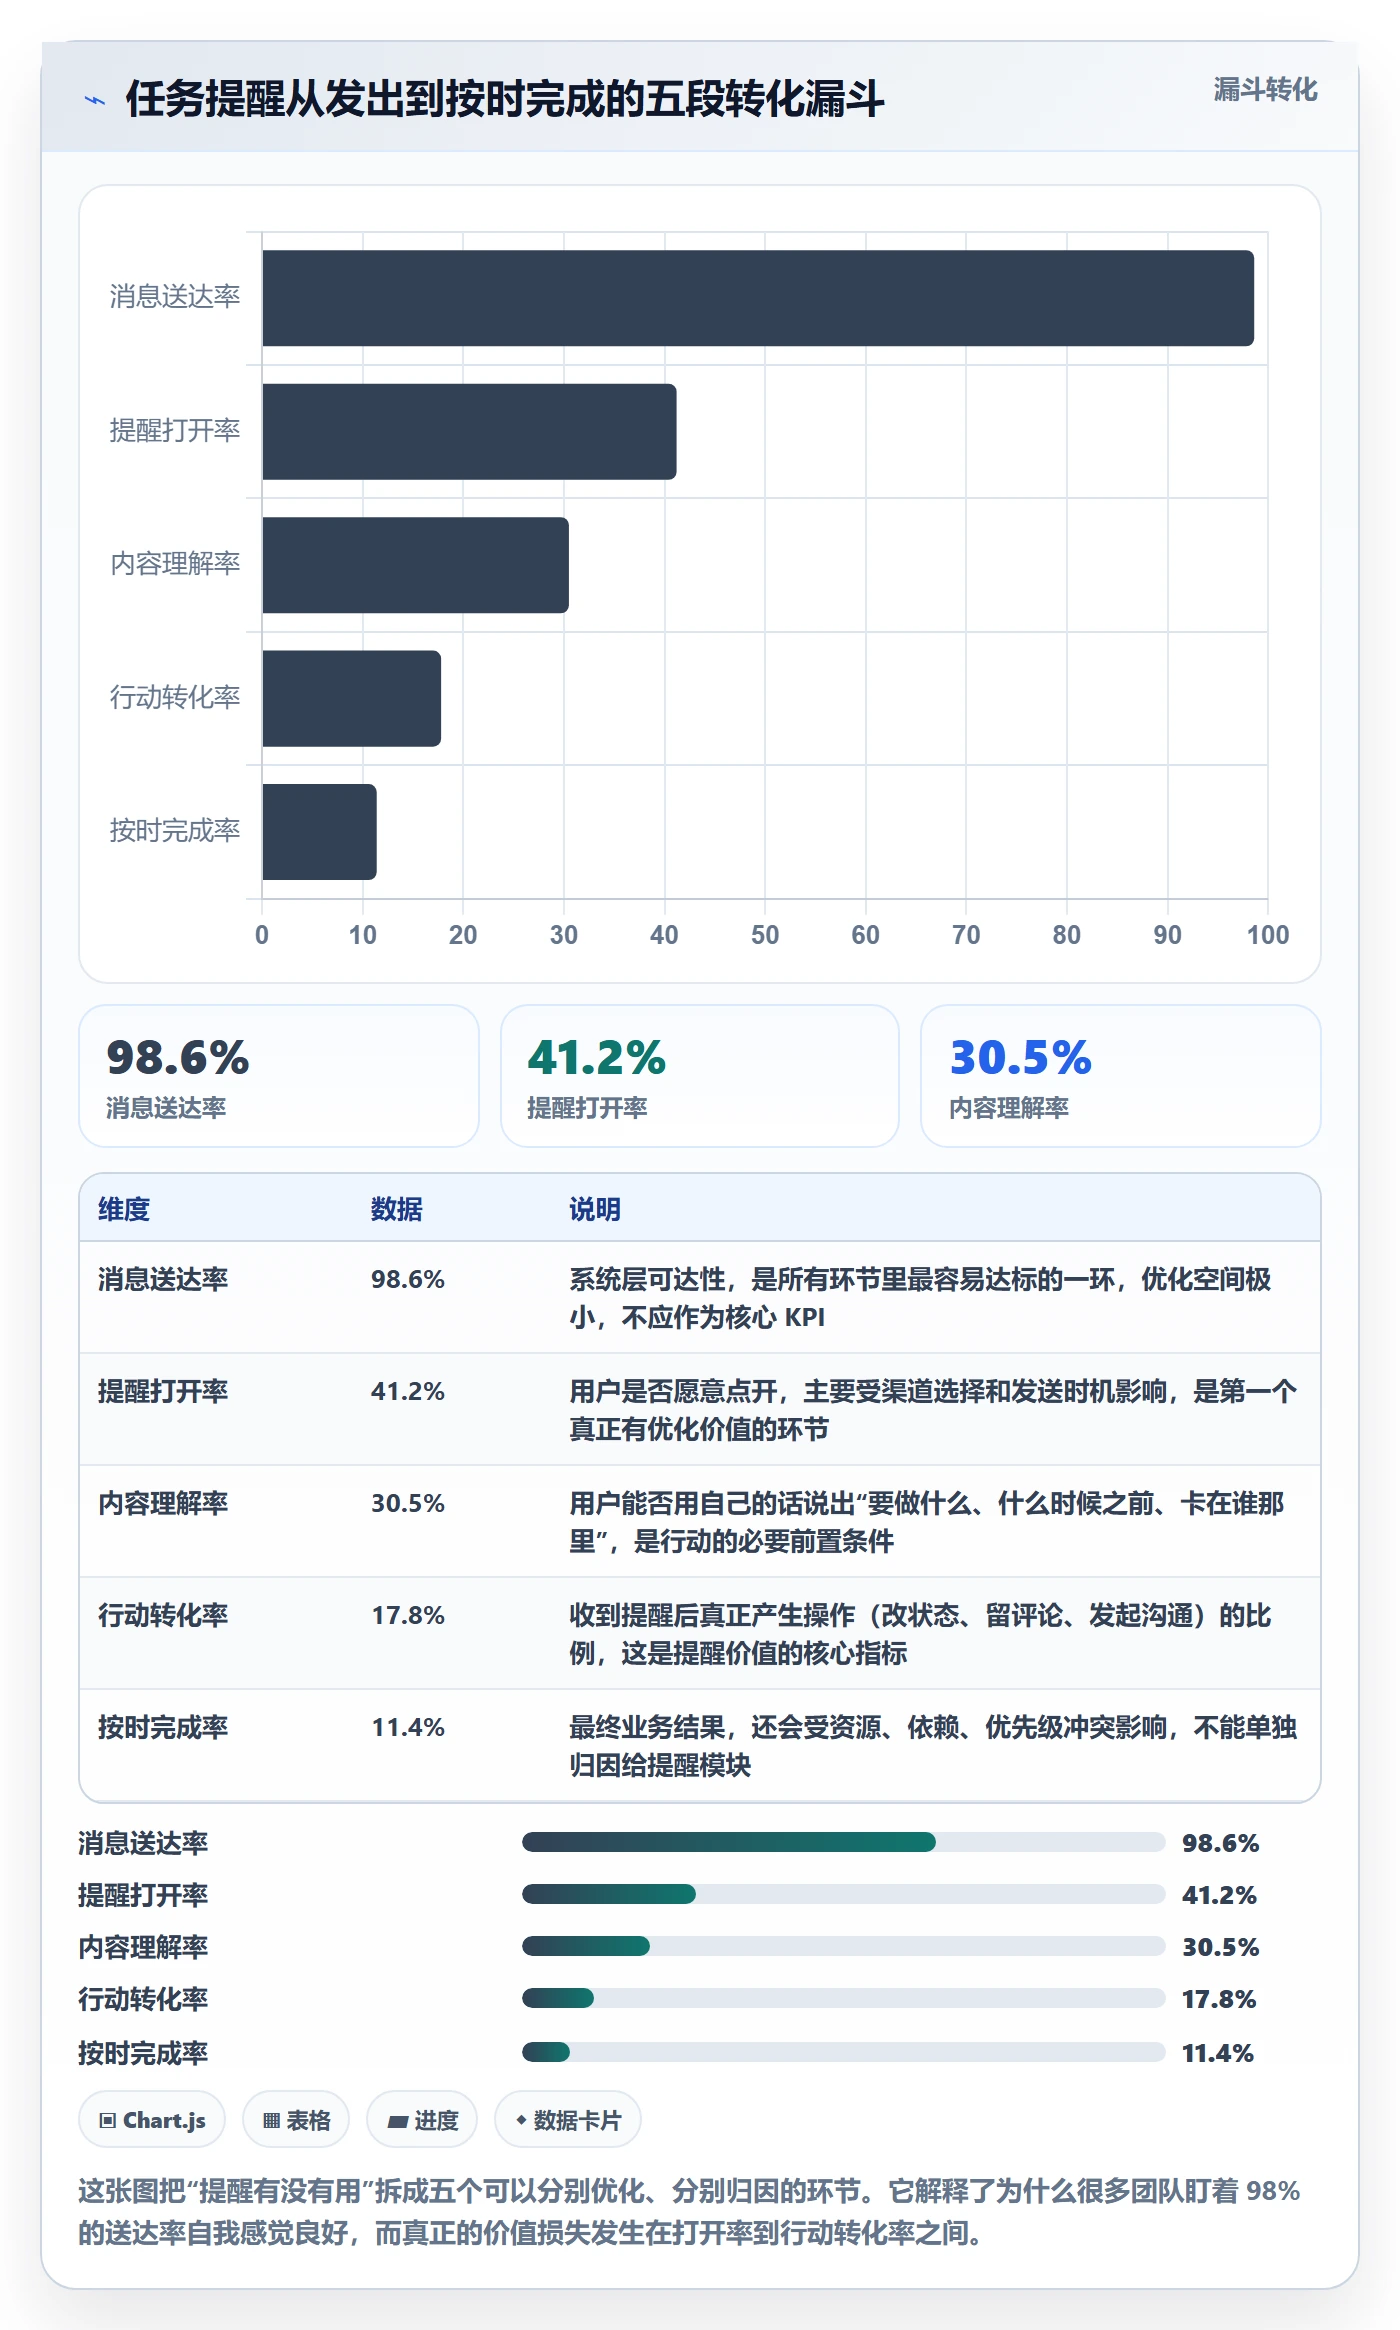
Task: Click the 11.4% cell in the table
Action: 408,1727
